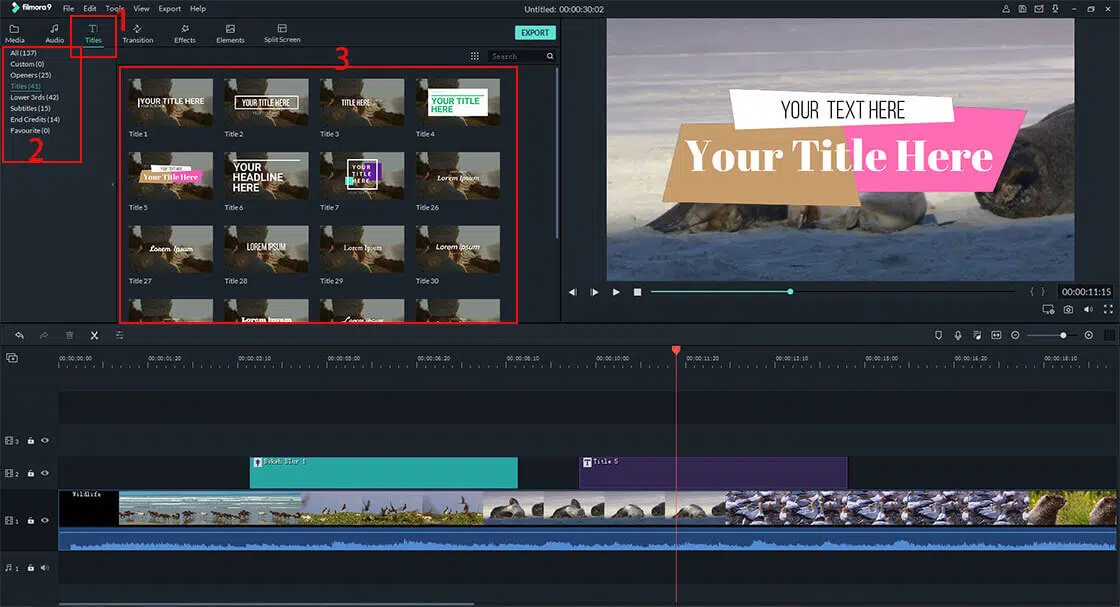Hide video track 3 with eye icon

[x=45, y=440]
